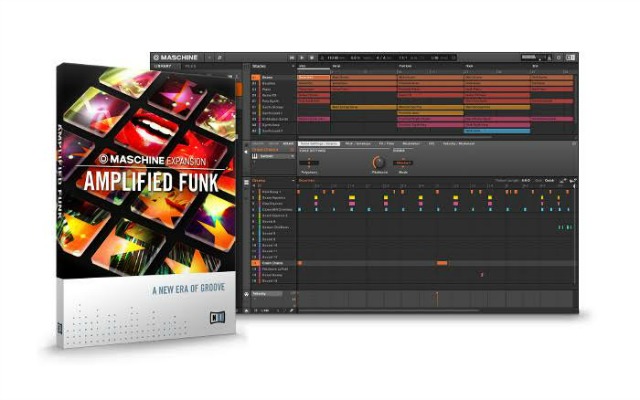
Task: Click the Glide knob
Action: [379, 162]
